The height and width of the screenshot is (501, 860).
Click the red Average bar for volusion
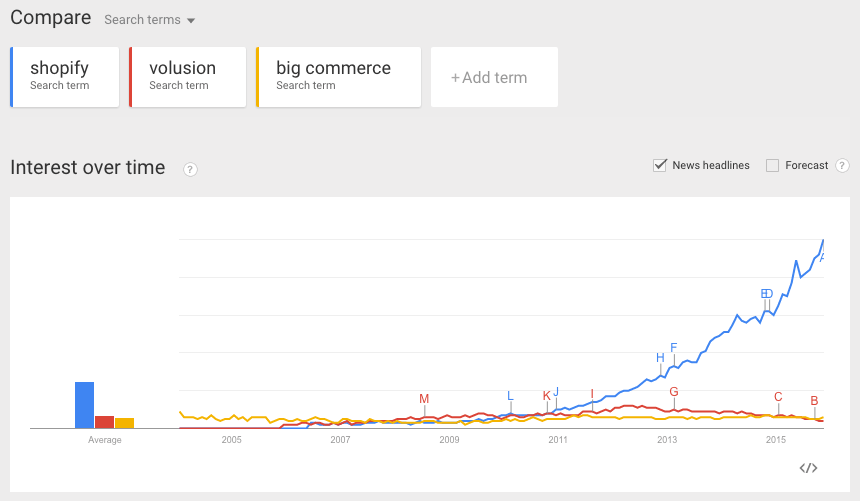click(104, 422)
